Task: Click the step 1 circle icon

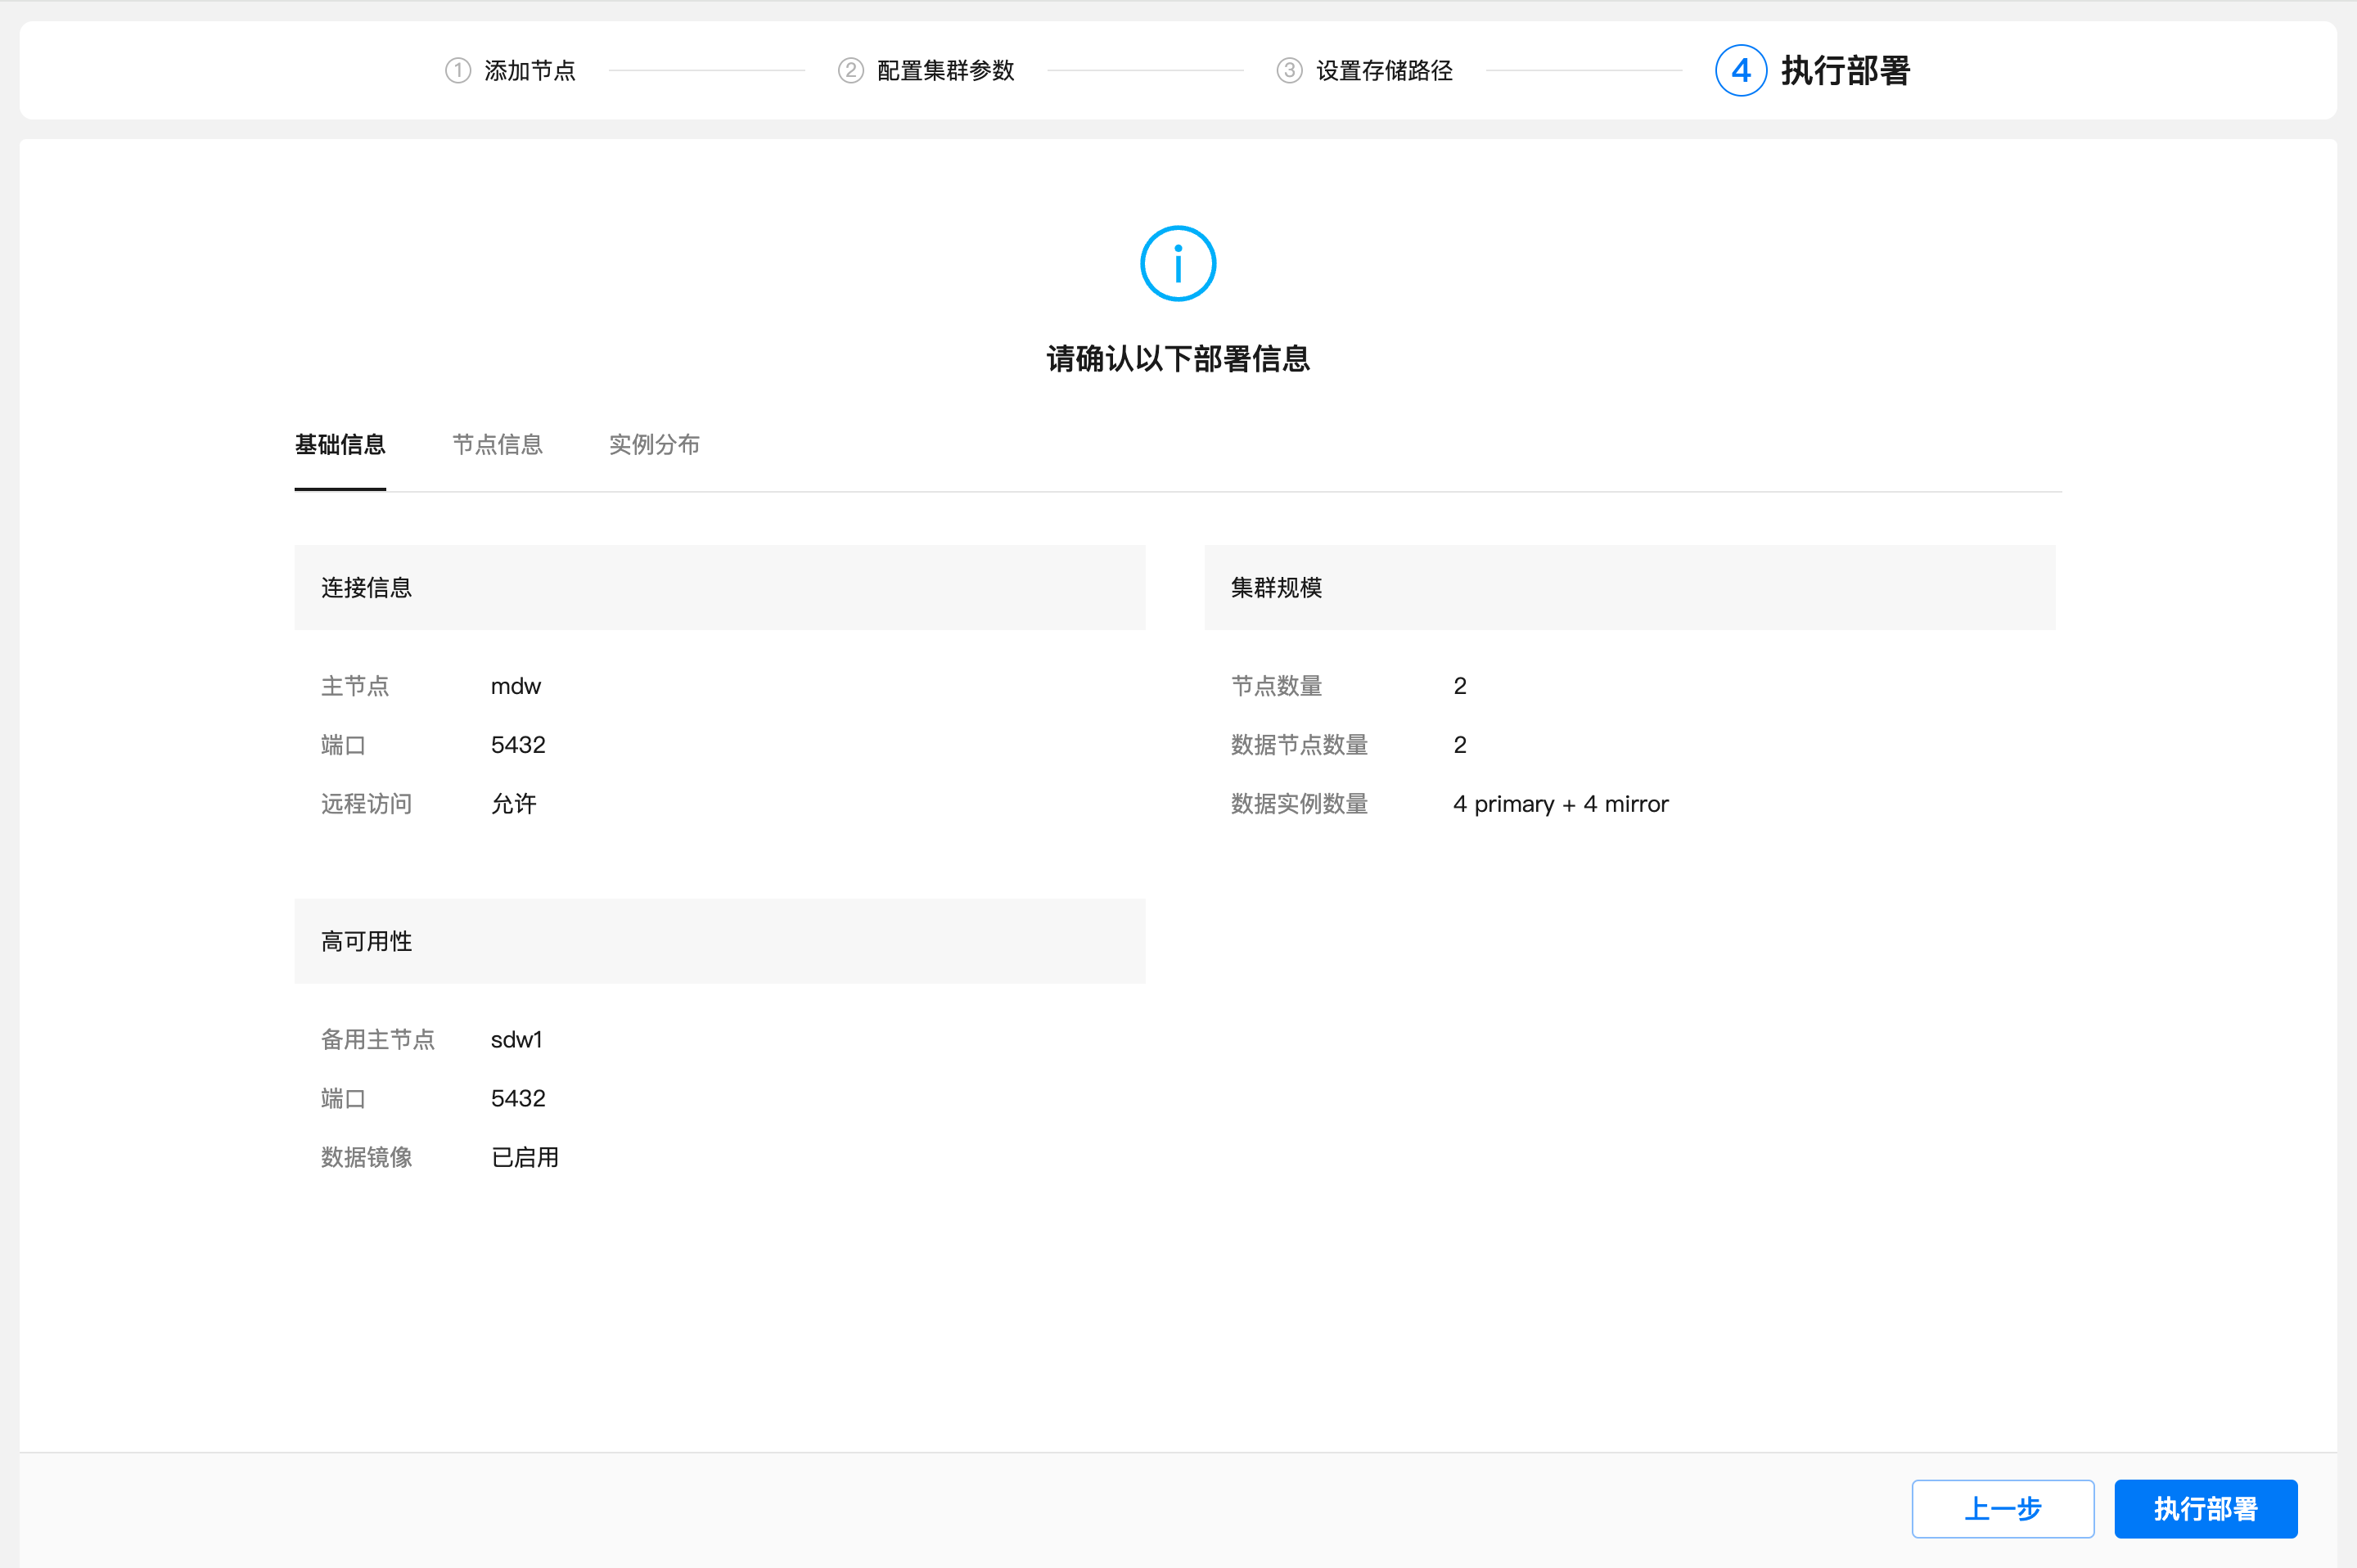Action: pos(458,71)
